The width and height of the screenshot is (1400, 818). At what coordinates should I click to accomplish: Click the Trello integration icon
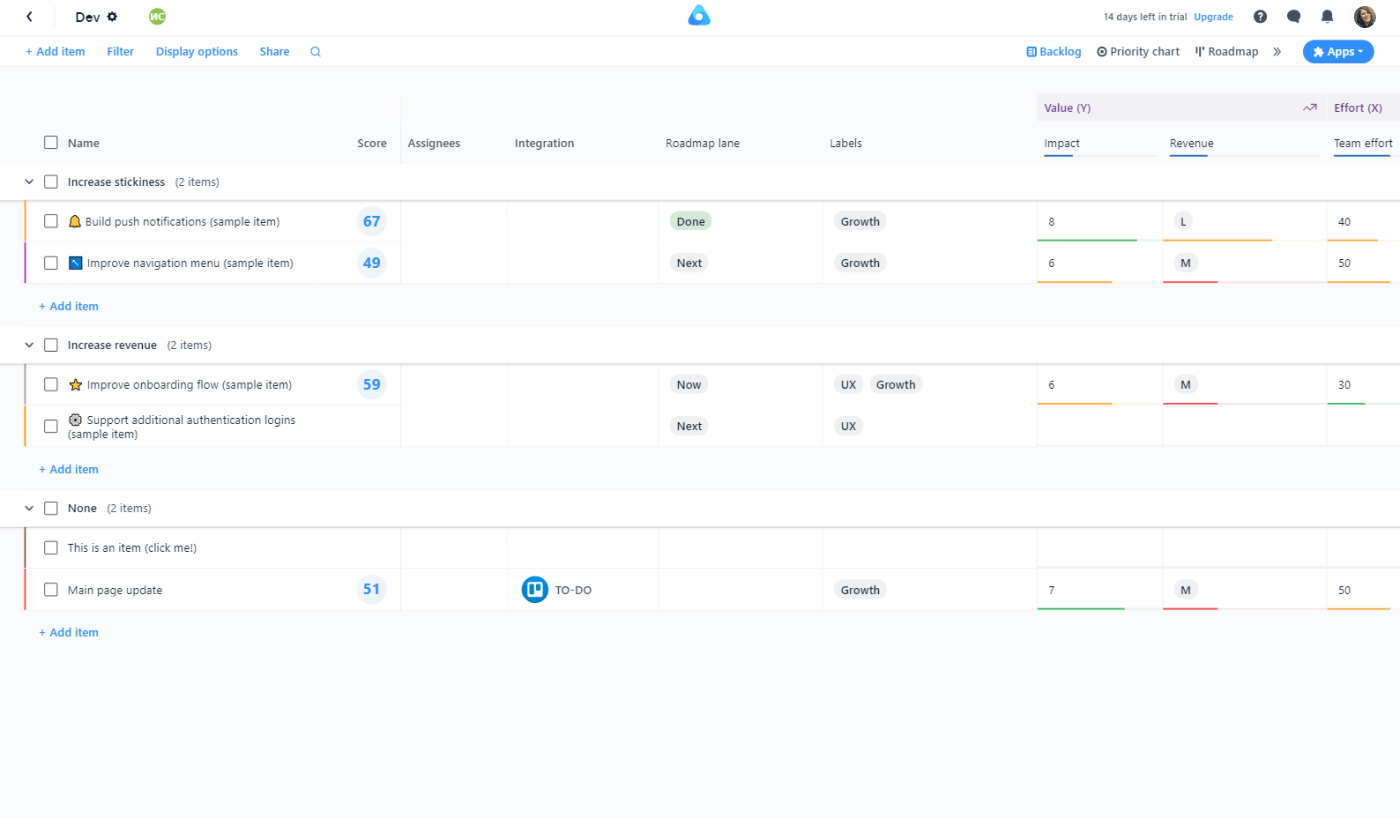click(x=534, y=590)
